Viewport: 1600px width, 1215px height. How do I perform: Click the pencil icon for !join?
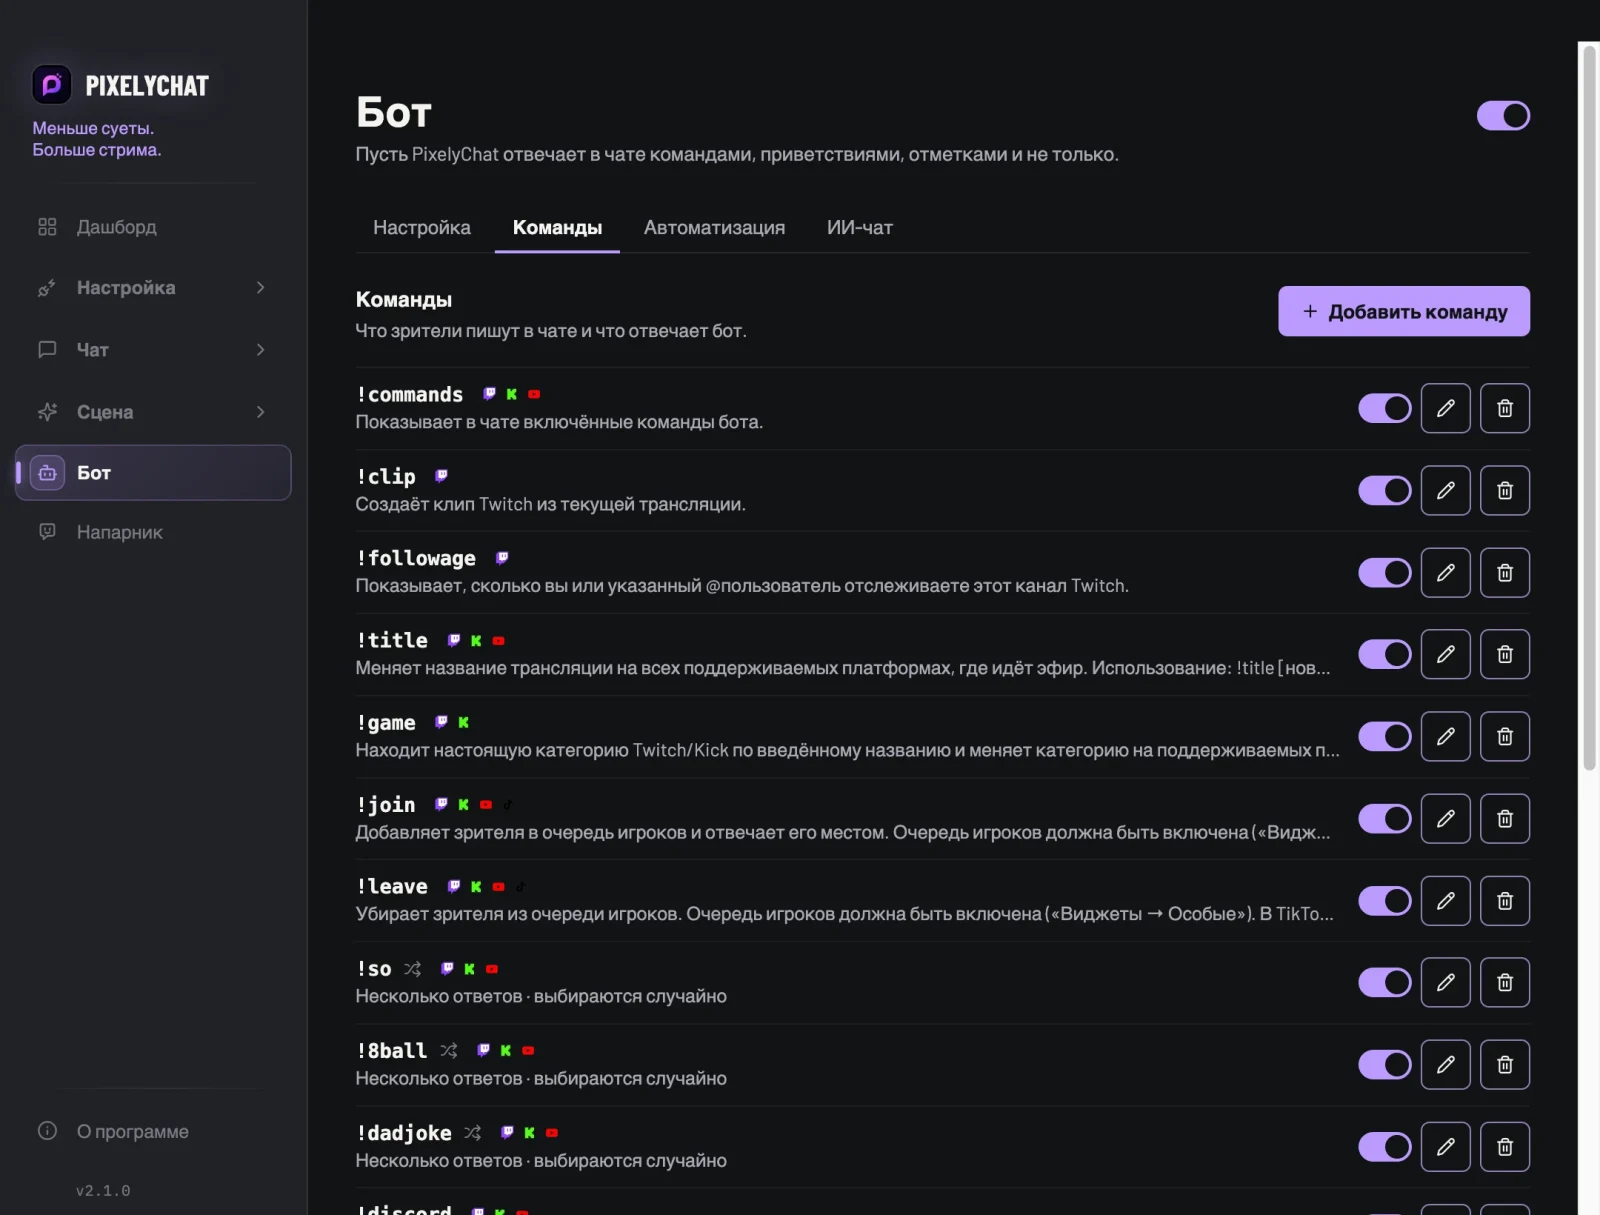(x=1445, y=819)
